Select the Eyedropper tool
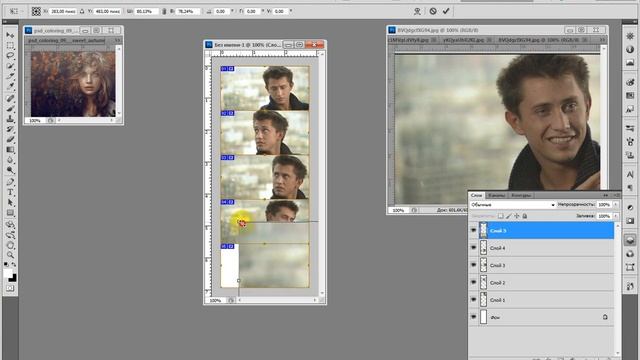The width and height of the screenshot is (640, 360). pyautogui.click(x=10, y=86)
